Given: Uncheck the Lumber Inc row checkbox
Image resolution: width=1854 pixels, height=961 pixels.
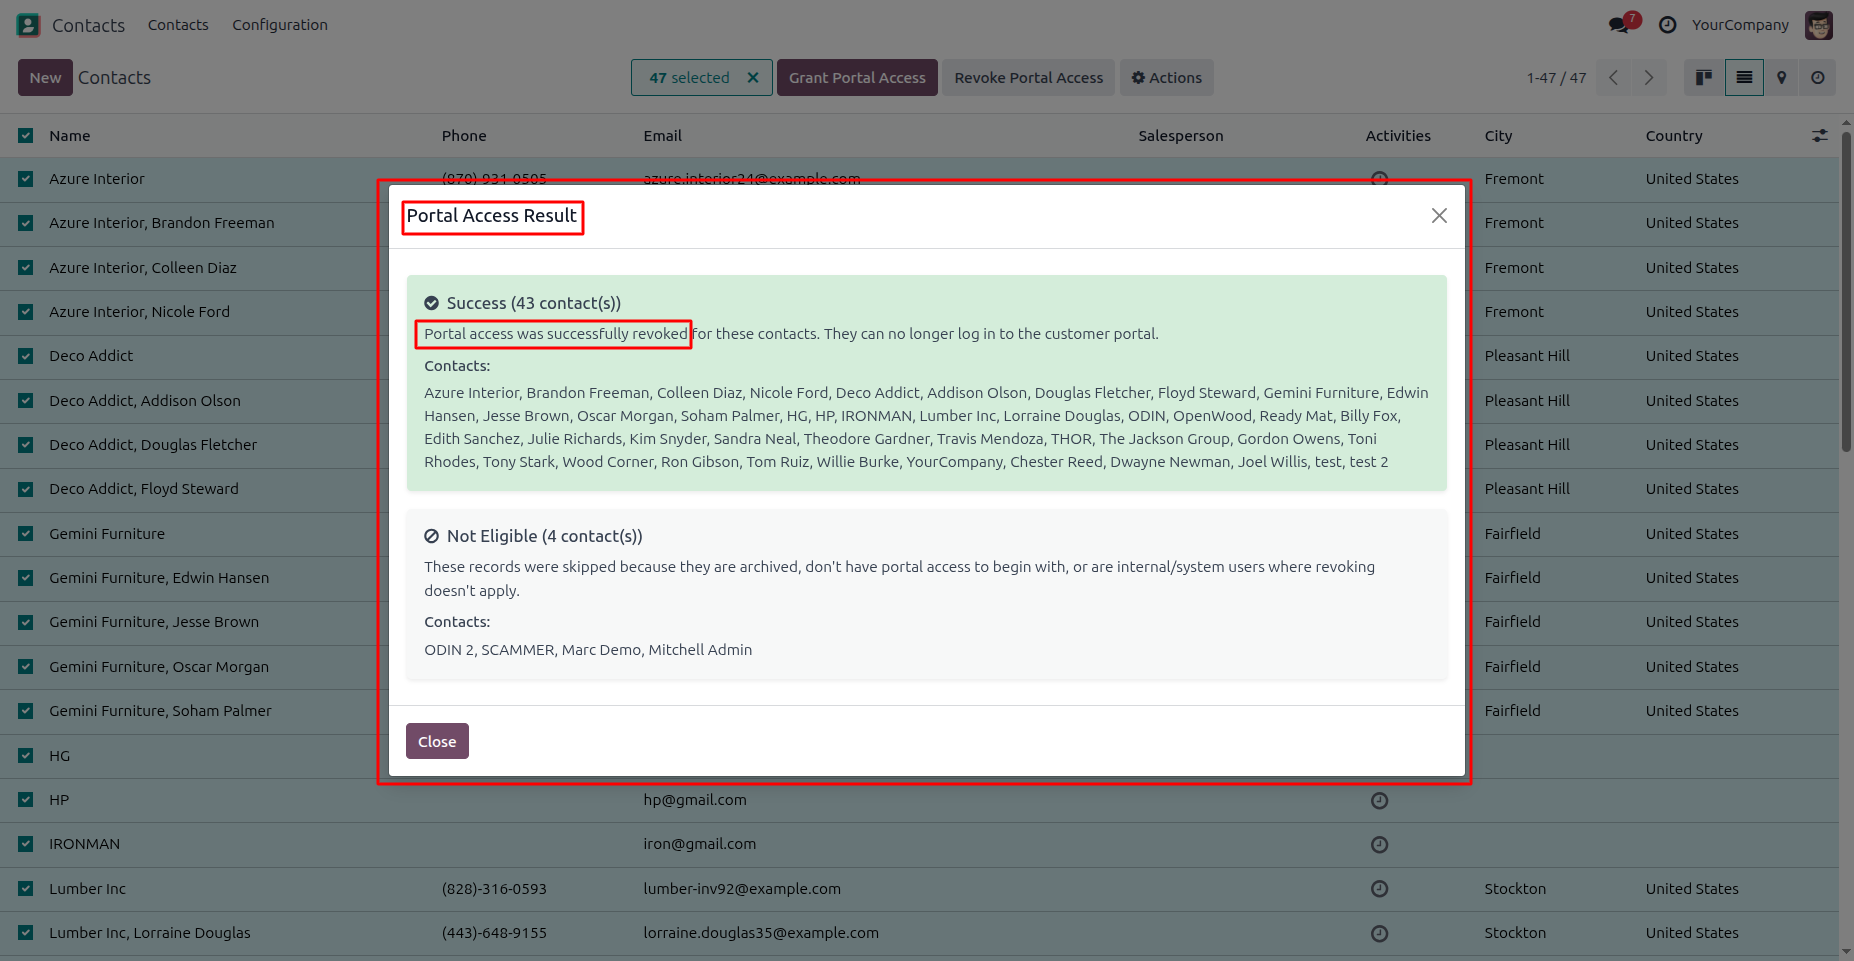Looking at the screenshot, I should coord(26,889).
